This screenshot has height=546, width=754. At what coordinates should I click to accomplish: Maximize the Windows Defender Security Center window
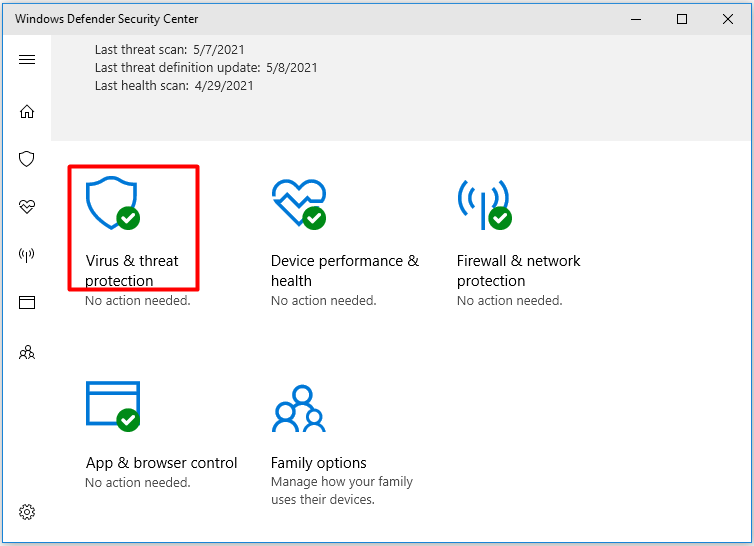coord(681,19)
